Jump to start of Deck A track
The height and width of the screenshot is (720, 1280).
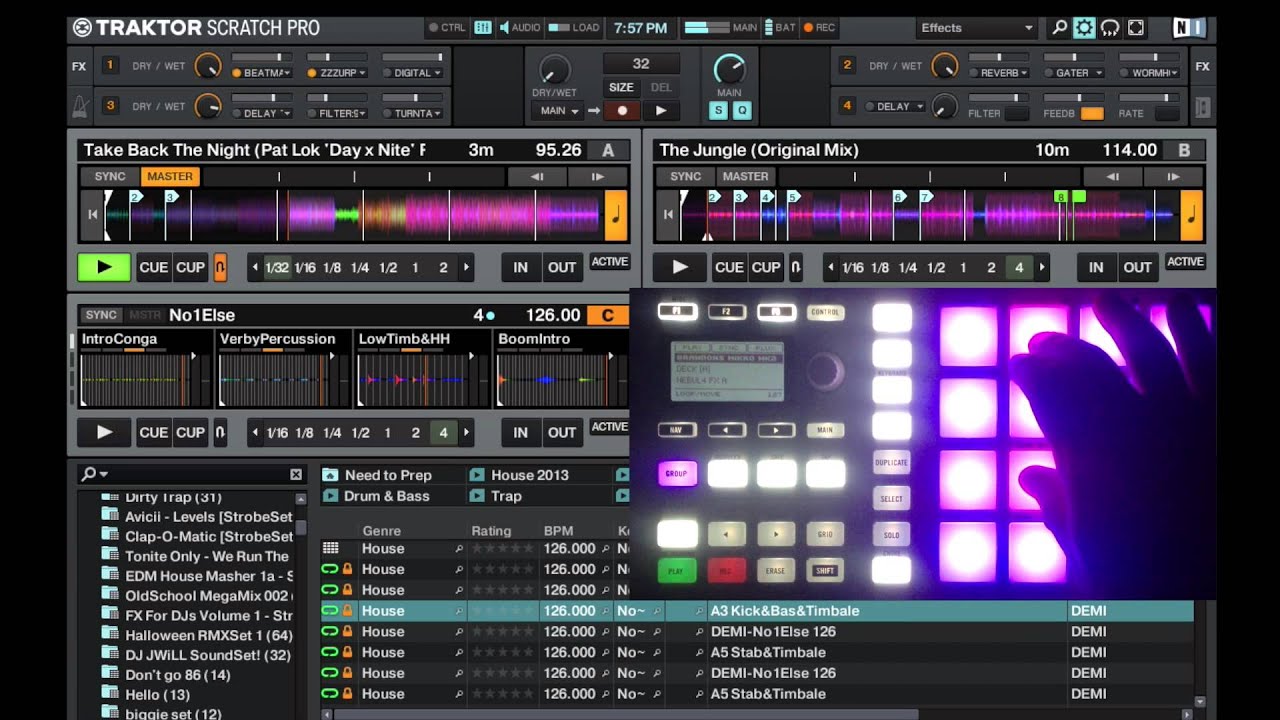pyautogui.click(x=92, y=215)
